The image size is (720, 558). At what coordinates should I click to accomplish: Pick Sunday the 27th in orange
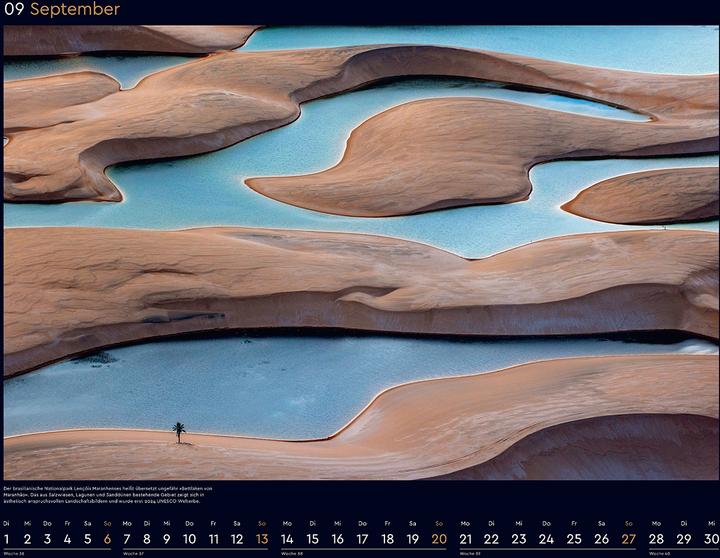[x=628, y=539]
